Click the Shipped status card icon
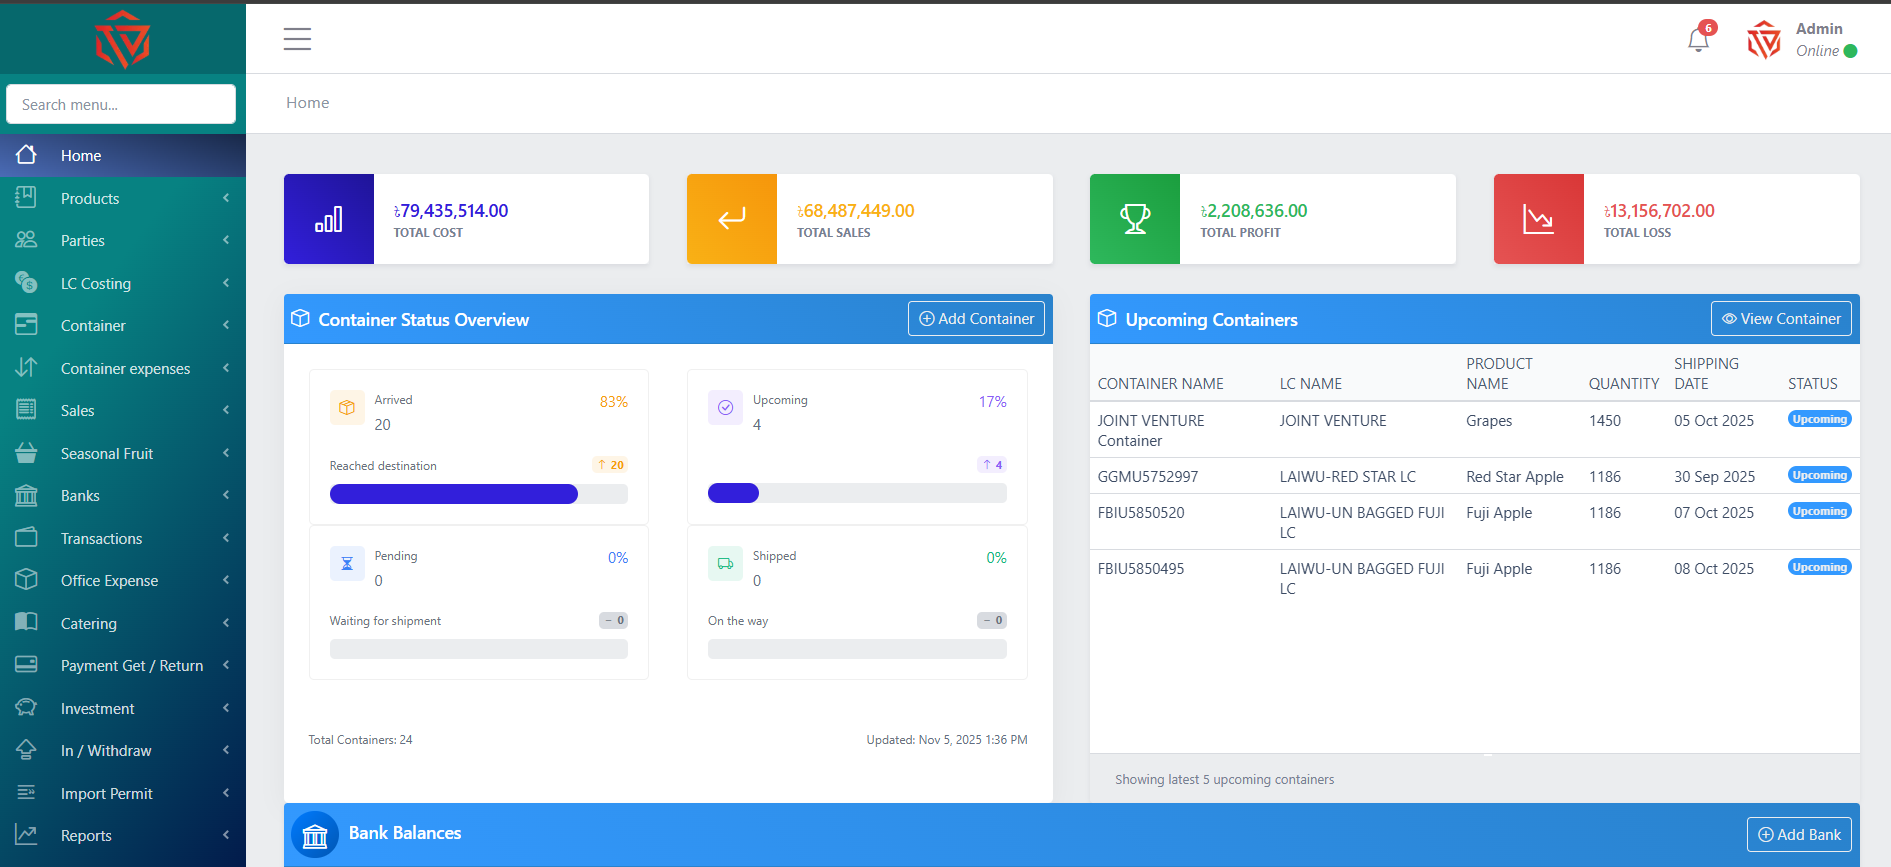The width and height of the screenshot is (1891, 867). (x=725, y=564)
